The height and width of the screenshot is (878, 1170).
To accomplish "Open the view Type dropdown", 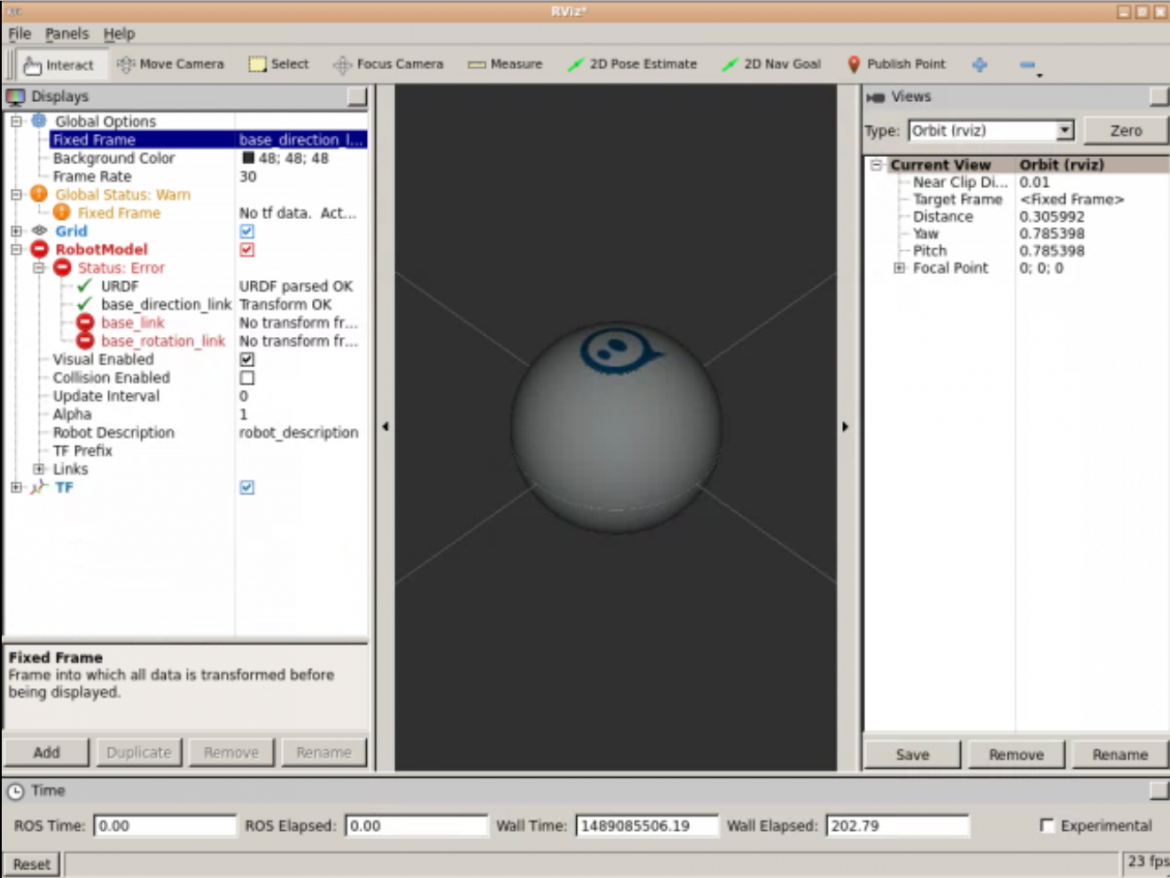I will (991, 131).
